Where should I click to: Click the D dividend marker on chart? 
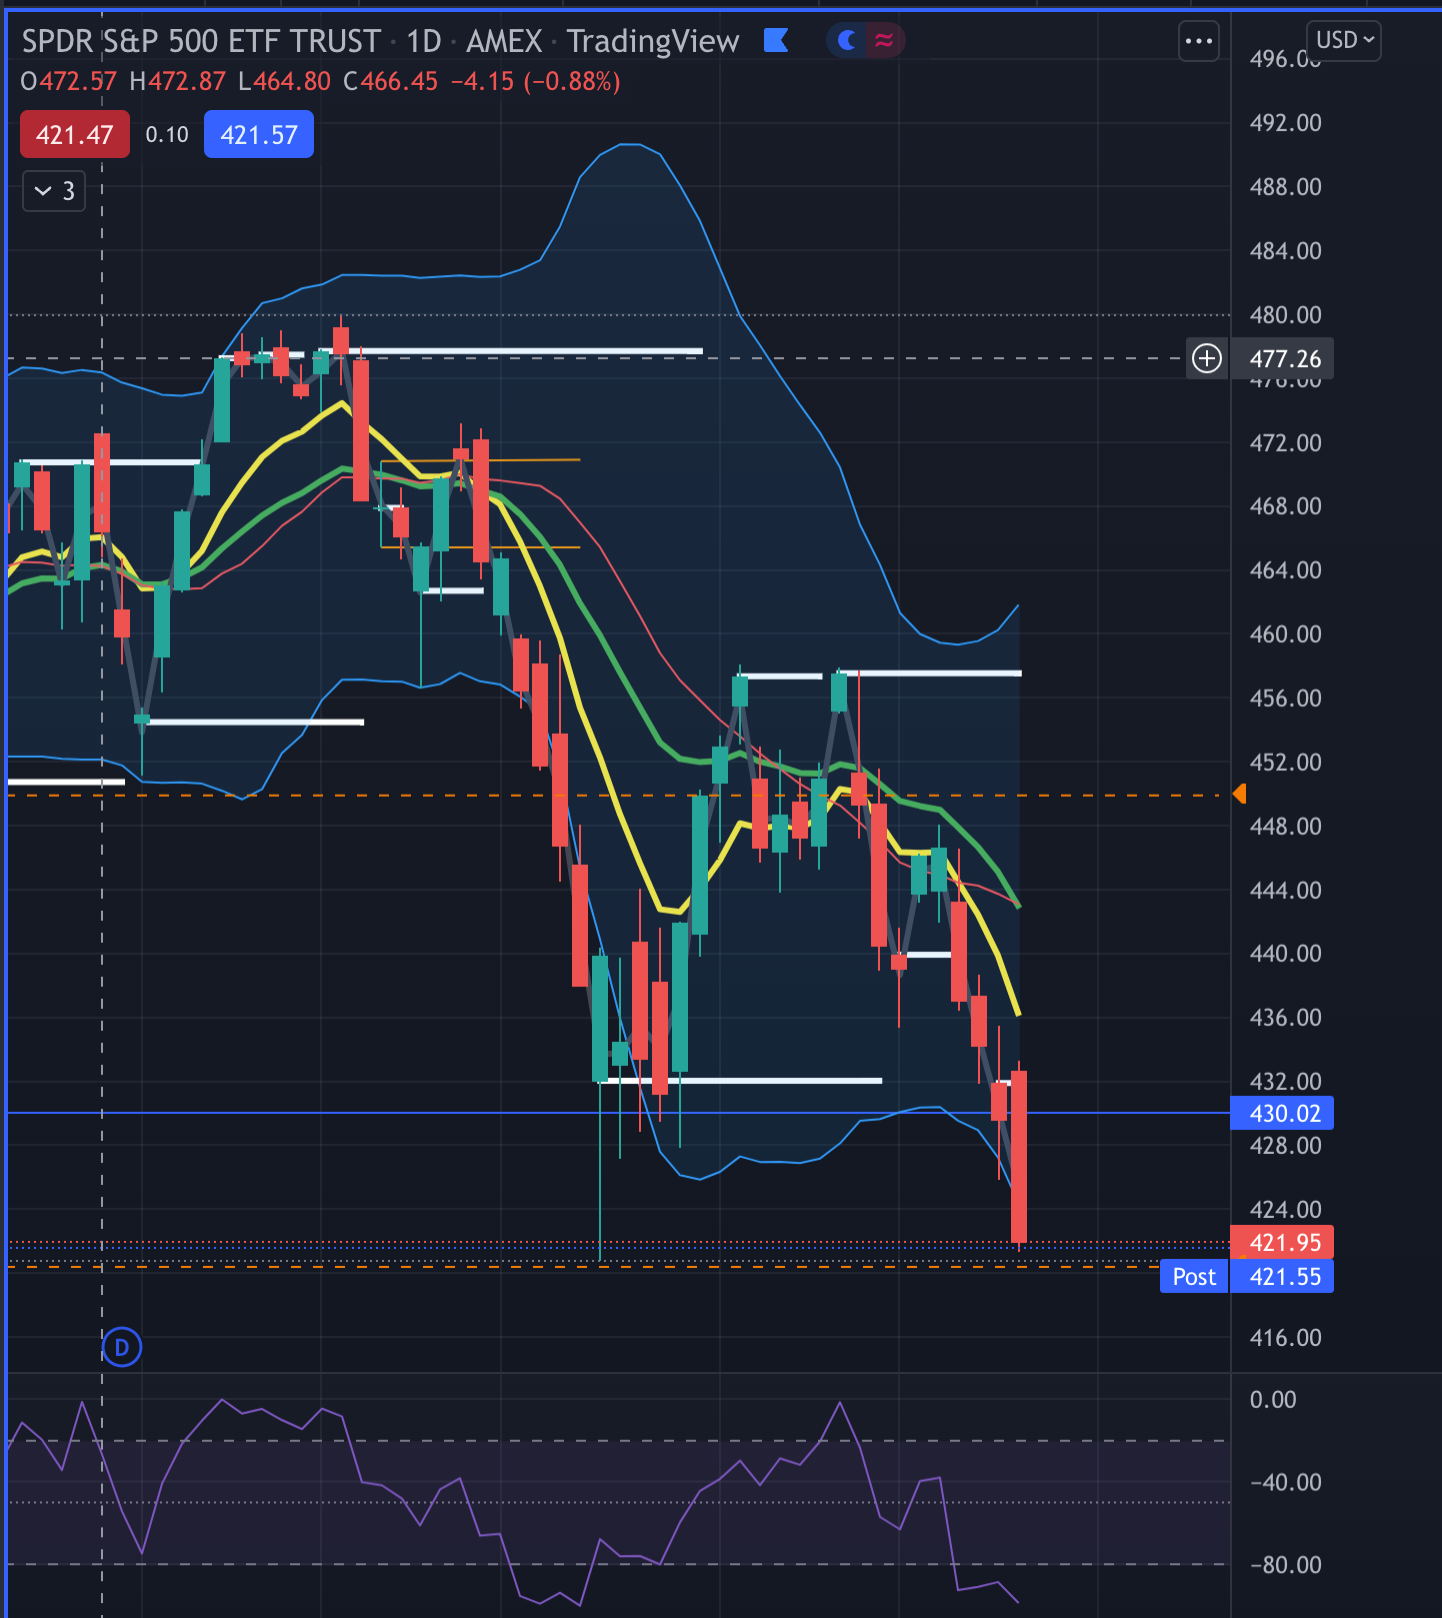pyautogui.click(x=122, y=1348)
